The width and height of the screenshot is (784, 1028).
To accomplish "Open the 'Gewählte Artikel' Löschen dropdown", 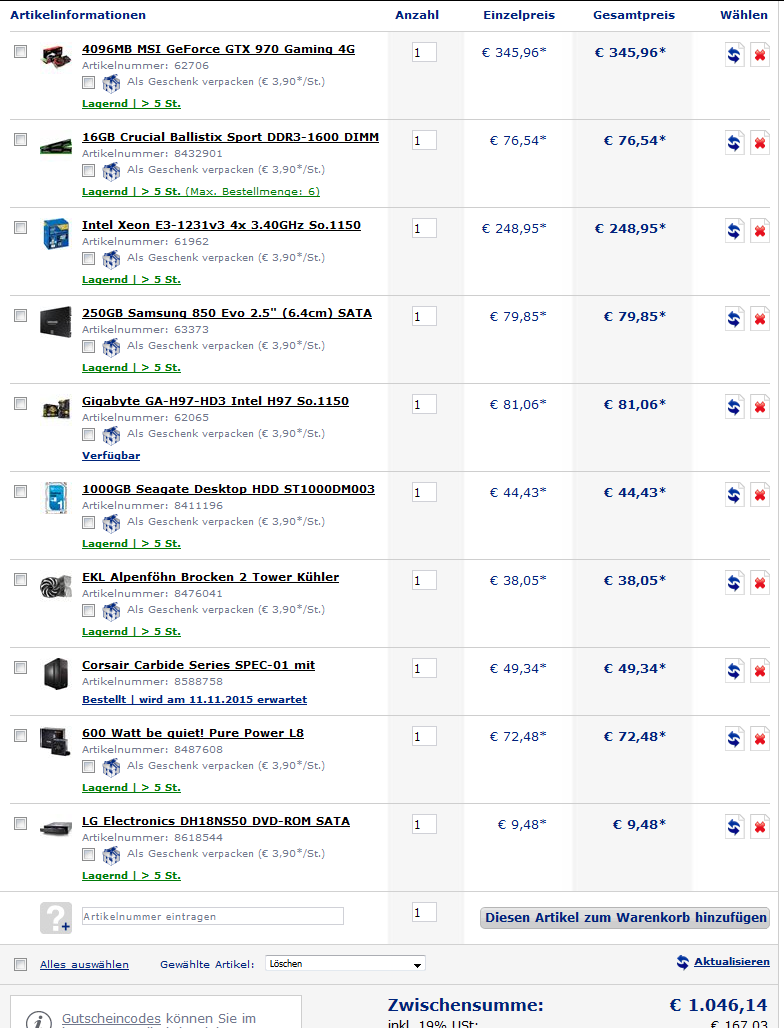I will (x=345, y=964).
